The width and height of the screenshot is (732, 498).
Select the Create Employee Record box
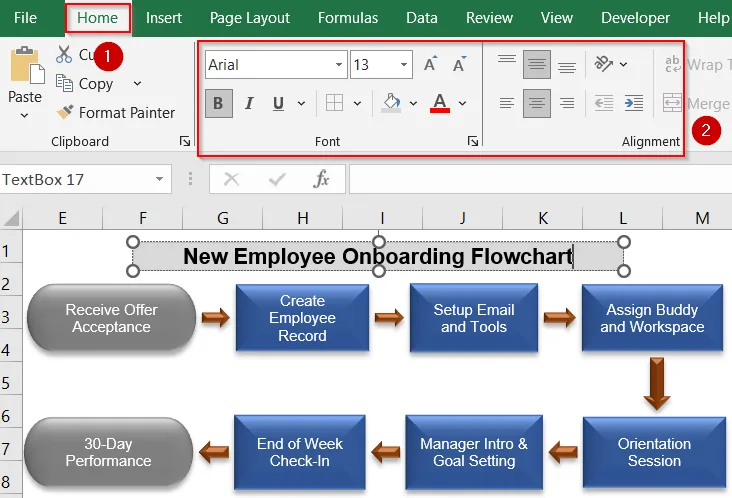[302, 318]
